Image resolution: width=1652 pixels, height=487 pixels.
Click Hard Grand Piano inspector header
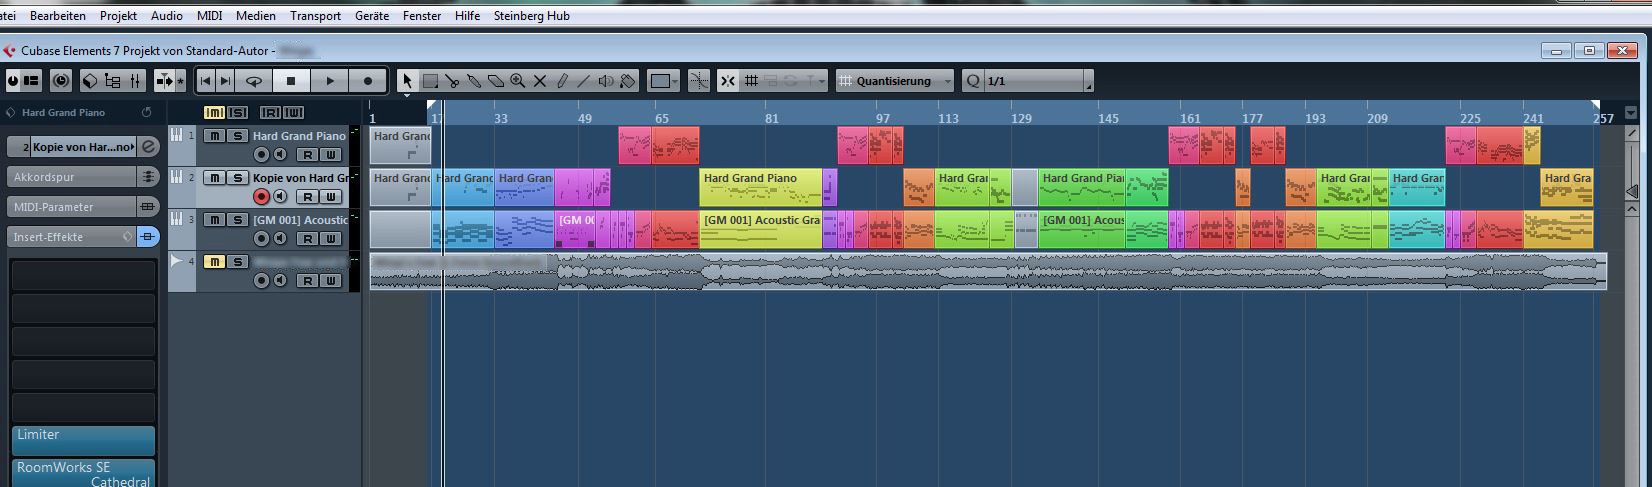click(x=63, y=113)
